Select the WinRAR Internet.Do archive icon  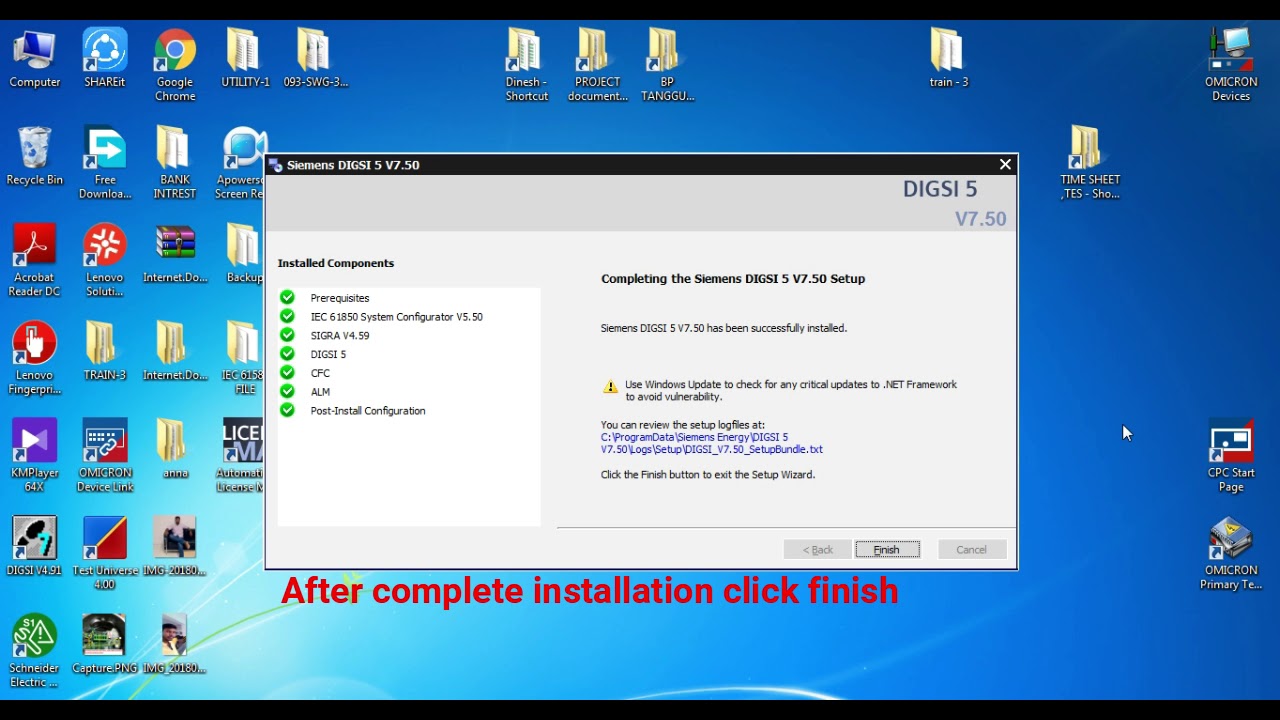point(175,255)
